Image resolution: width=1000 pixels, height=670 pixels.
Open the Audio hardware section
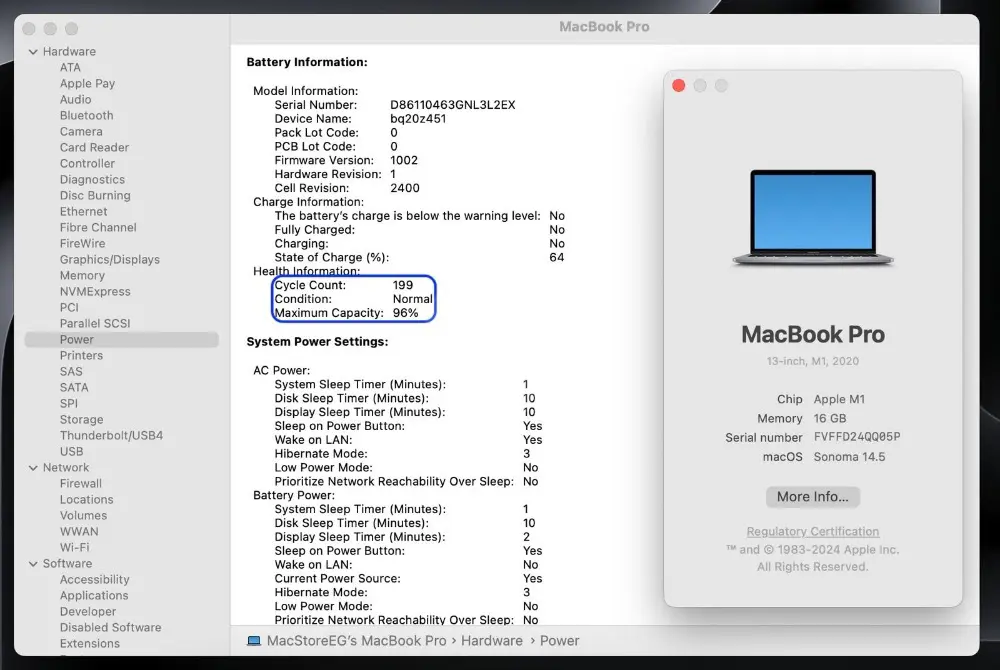pyautogui.click(x=75, y=99)
